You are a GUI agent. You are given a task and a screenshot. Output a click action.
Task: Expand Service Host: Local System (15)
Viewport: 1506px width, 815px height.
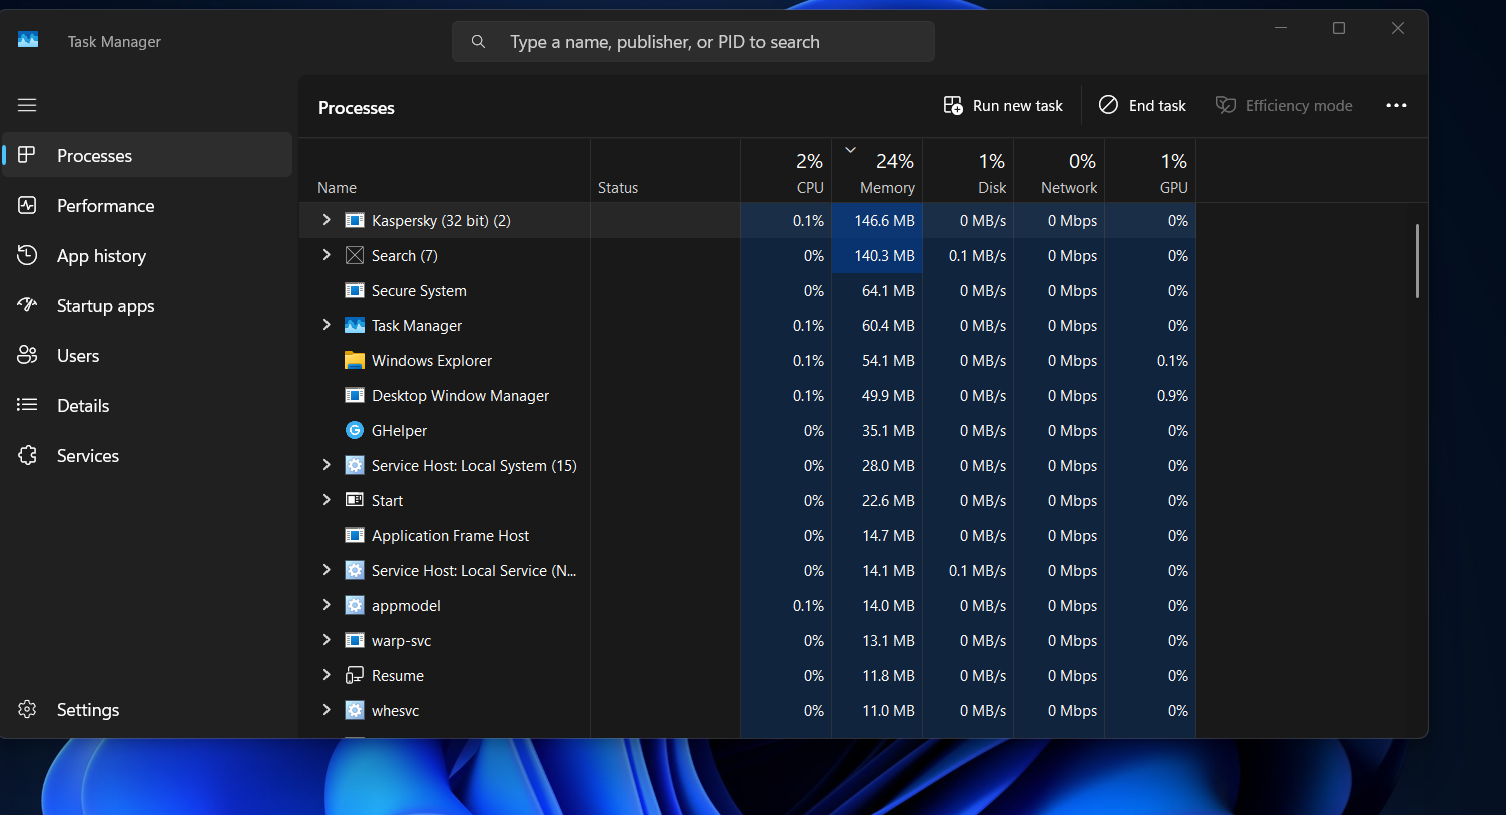[x=326, y=465]
